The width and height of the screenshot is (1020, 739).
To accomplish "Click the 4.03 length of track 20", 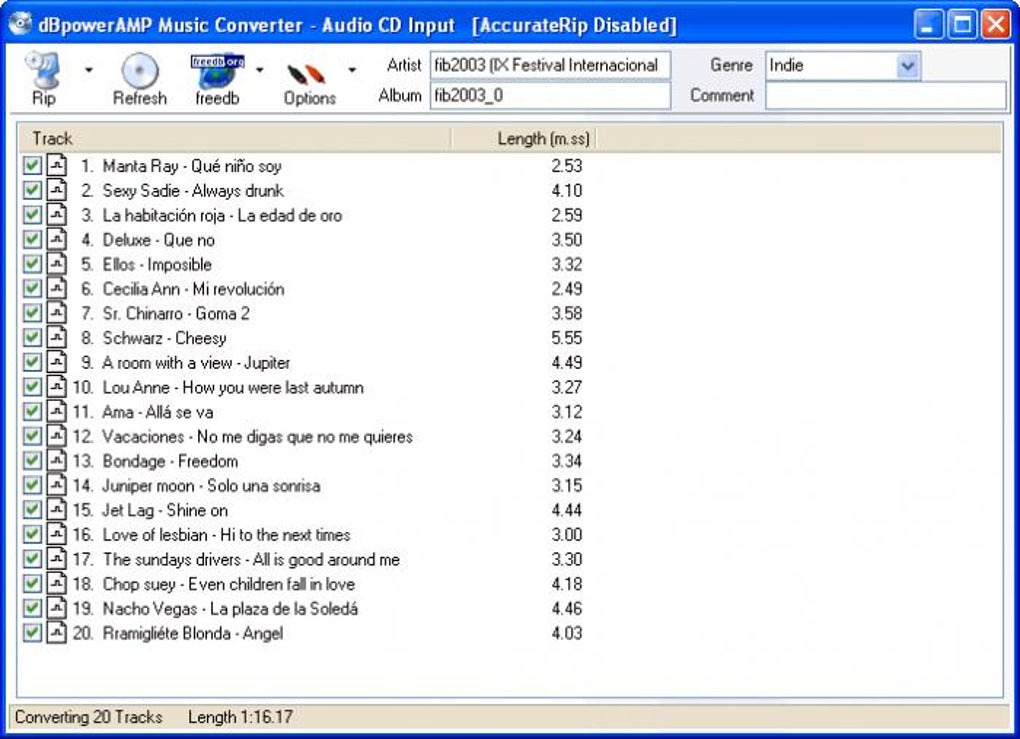I will (567, 634).
